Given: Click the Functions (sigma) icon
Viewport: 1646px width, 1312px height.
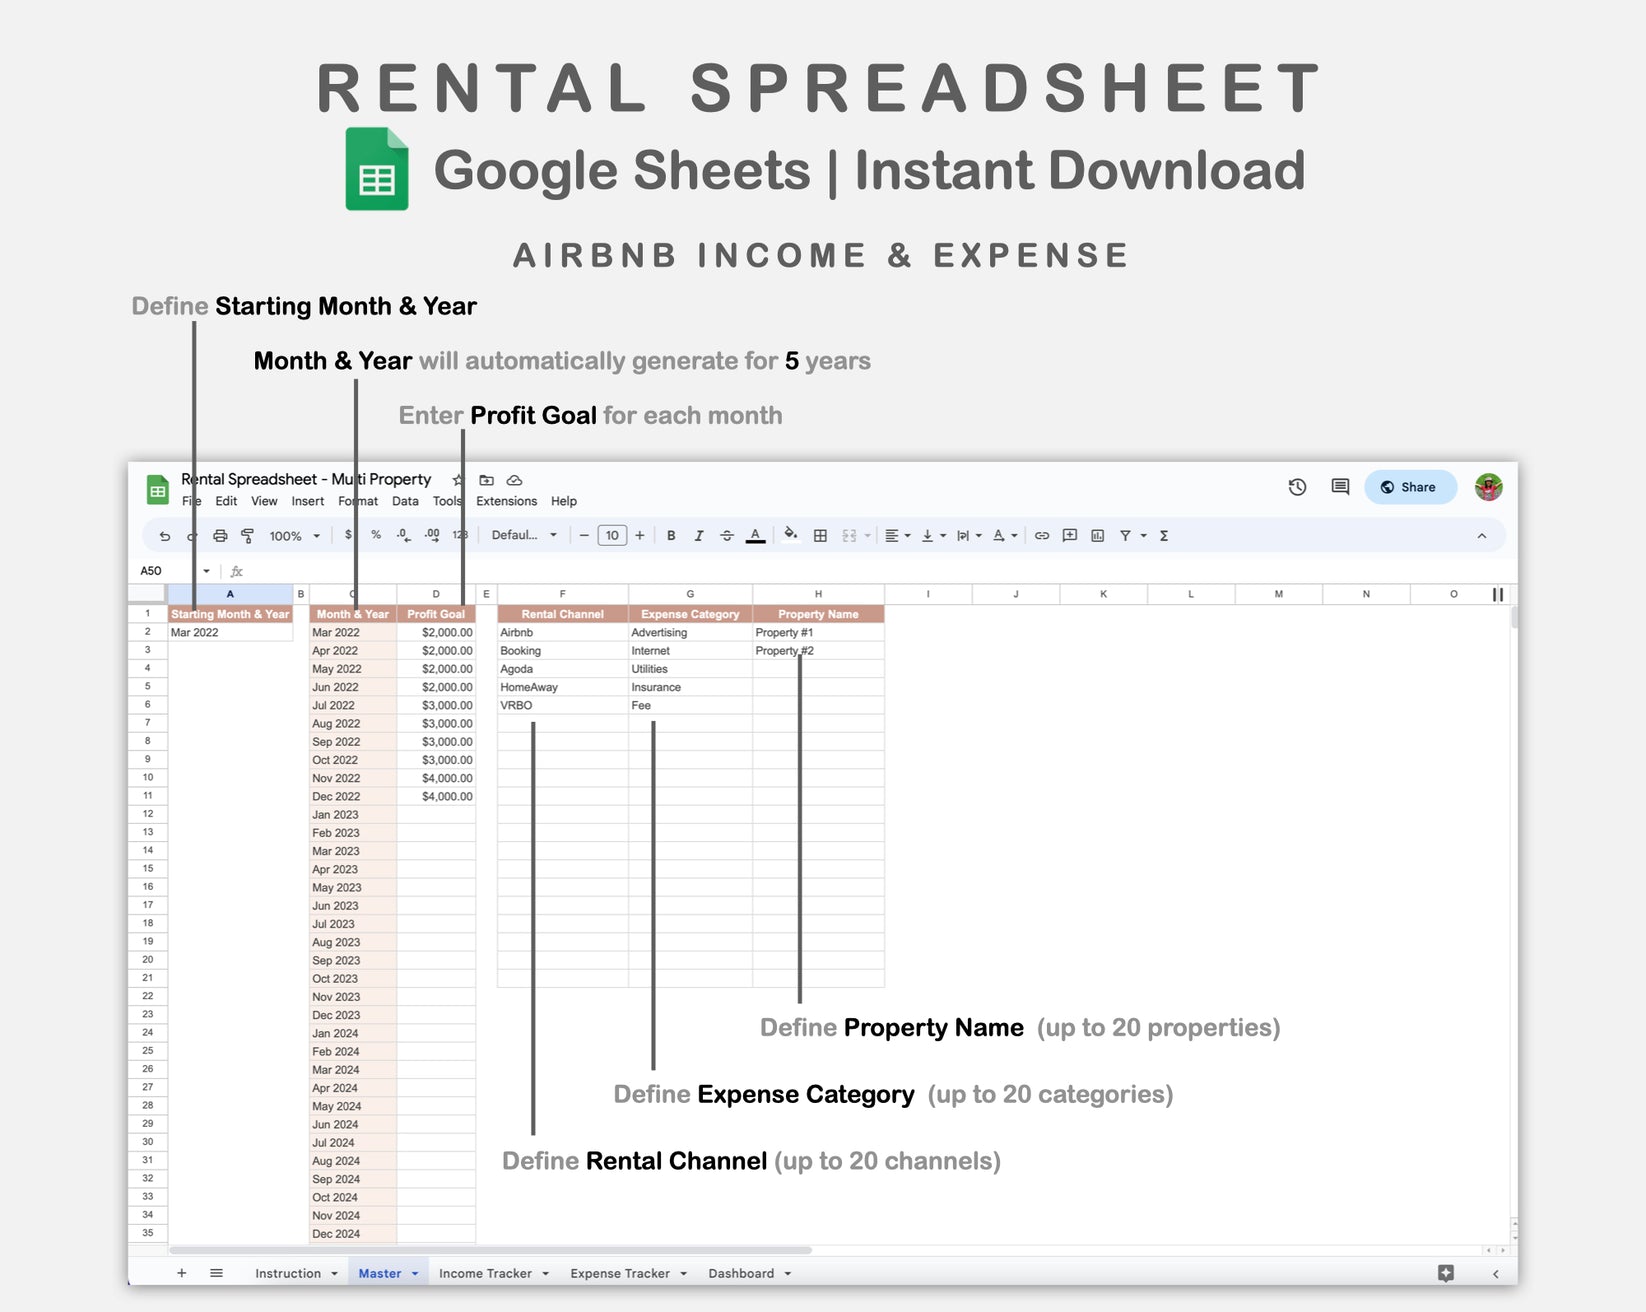Looking at the screenshot, I should click(x=1164, y=535).
